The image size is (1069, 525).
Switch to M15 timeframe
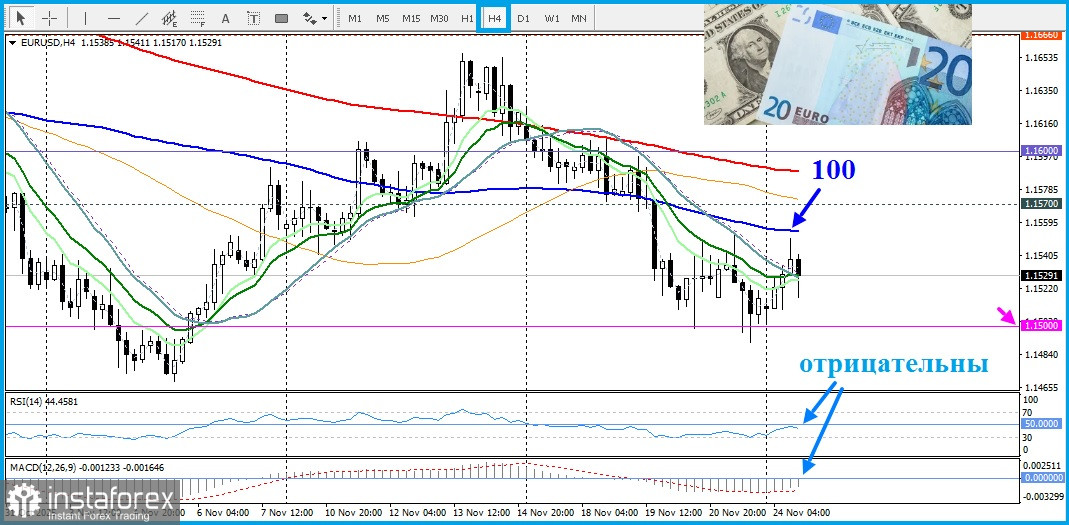(x=411, y=18)
